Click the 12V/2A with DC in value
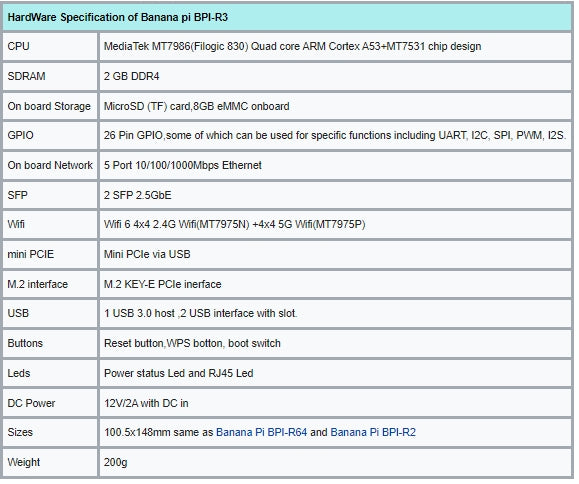Screen dimensions: 579x484 click(146, 403)
